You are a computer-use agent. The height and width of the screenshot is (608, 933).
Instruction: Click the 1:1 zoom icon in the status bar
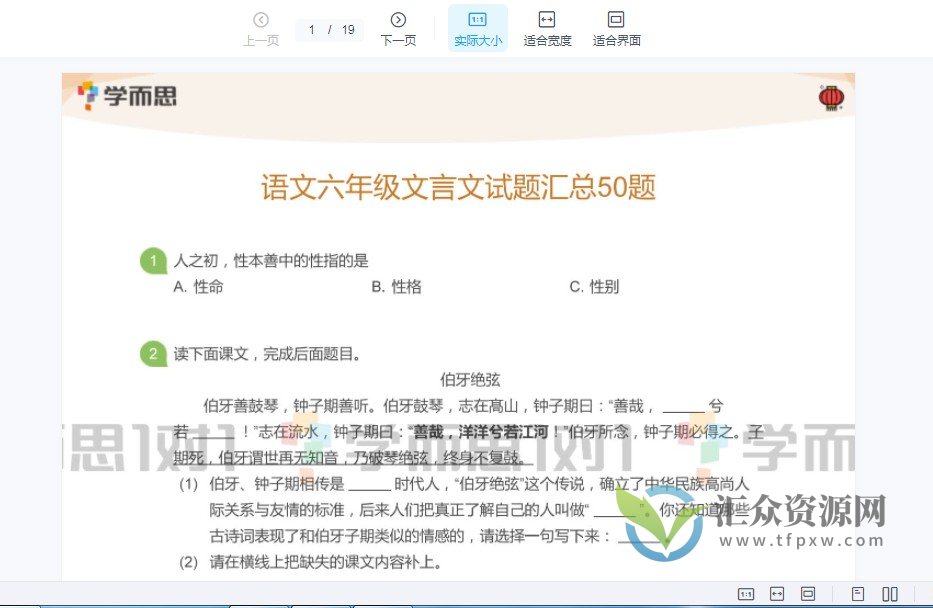pos(748,593)
